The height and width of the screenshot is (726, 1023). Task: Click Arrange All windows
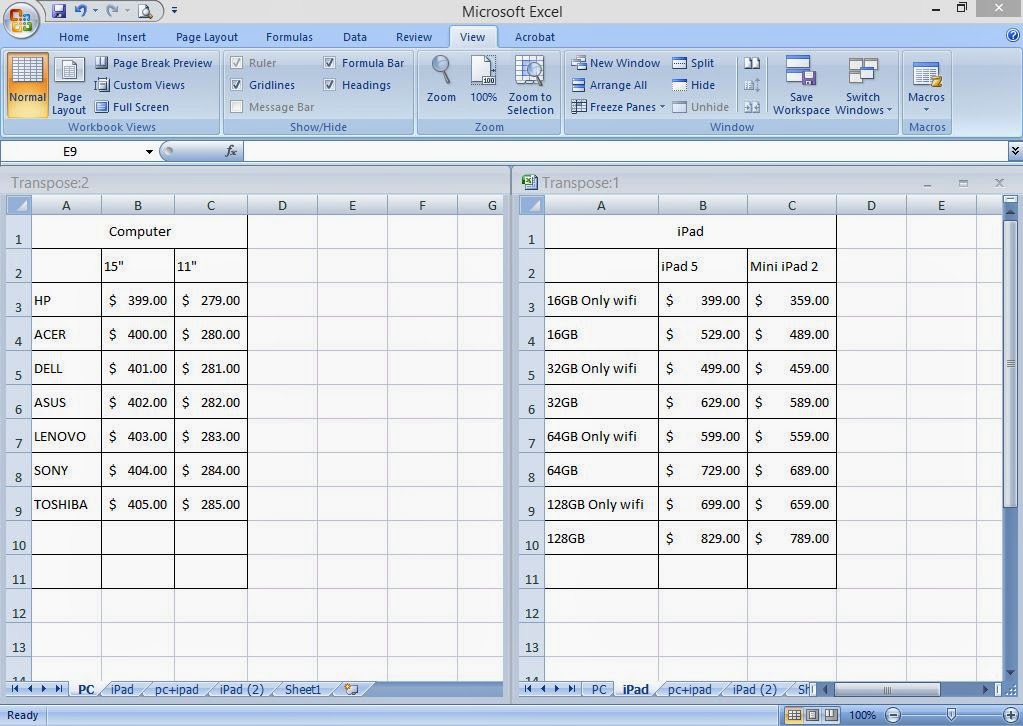[x=609, y=85]
